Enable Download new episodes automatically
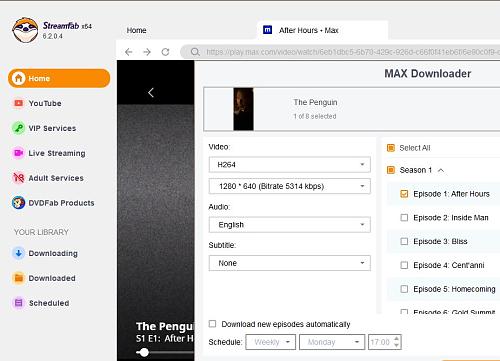 [x=212, y=324]
